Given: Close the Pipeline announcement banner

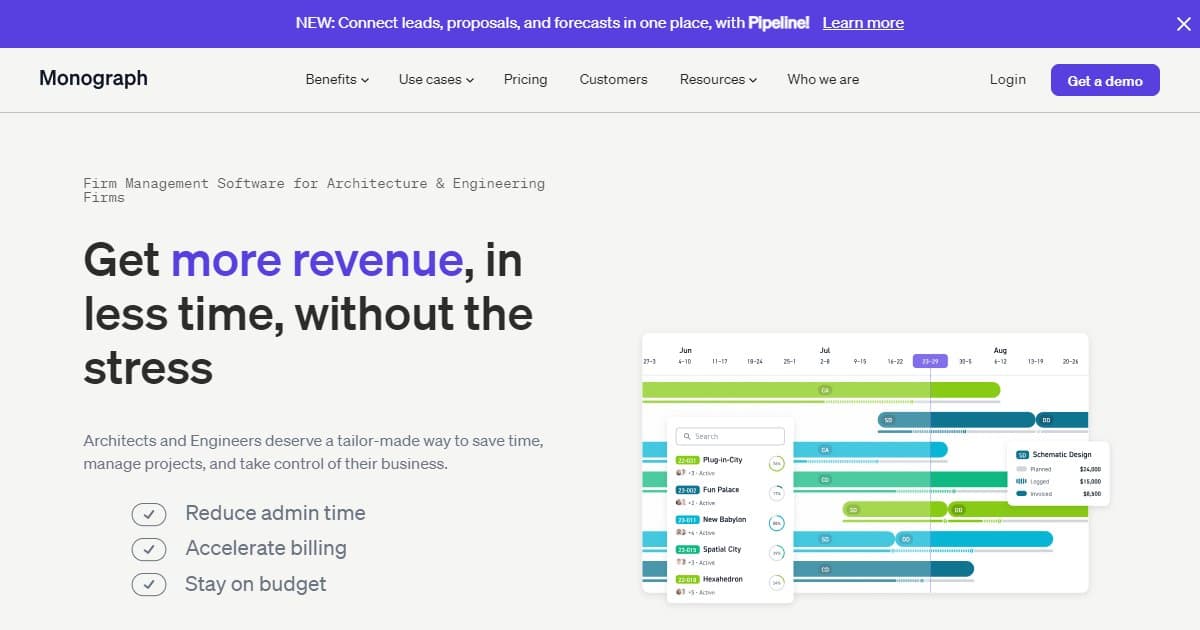Looking at the screenshot, I should click(1183, 24).
